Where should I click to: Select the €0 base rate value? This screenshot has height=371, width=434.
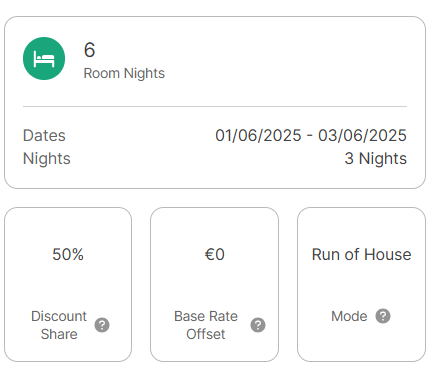(215, 255)
